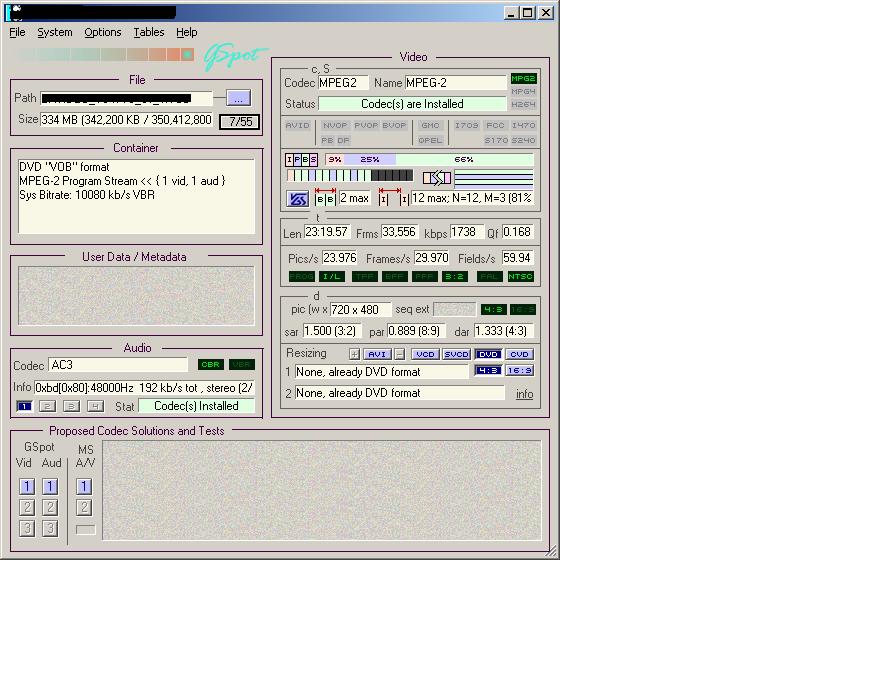Click MS A/V test button 2

84,508
